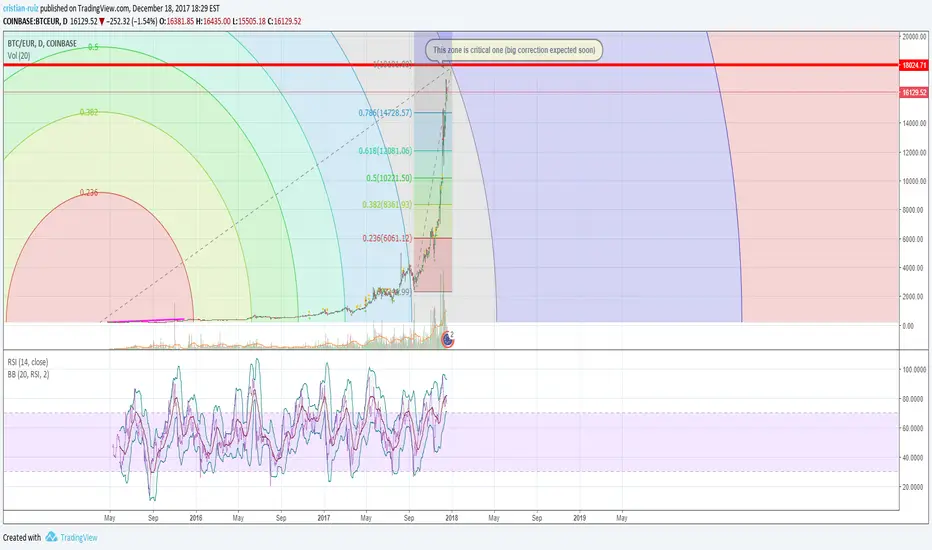932x550 pixels.
Task: Click the open value O:16381.85
Action: 177,21
